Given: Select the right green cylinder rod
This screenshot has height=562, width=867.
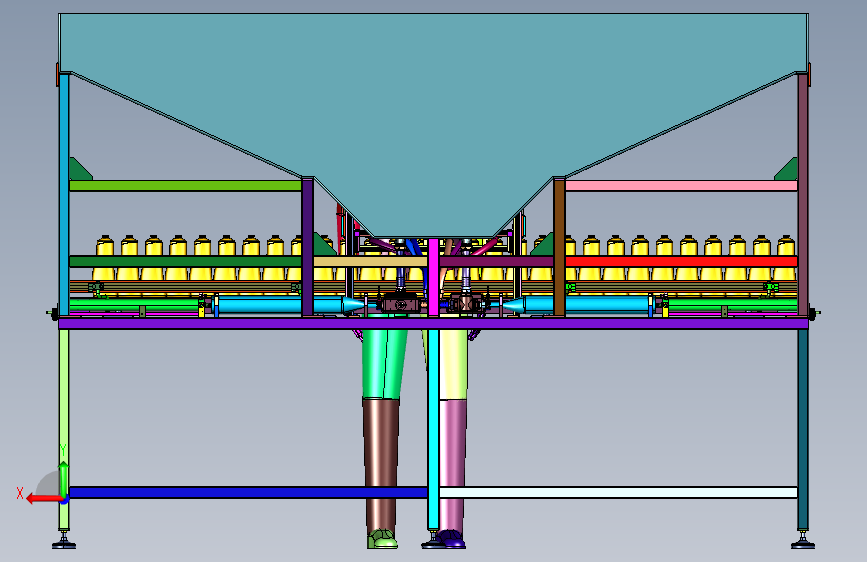Looking at the screenshot, I should 732,304.
